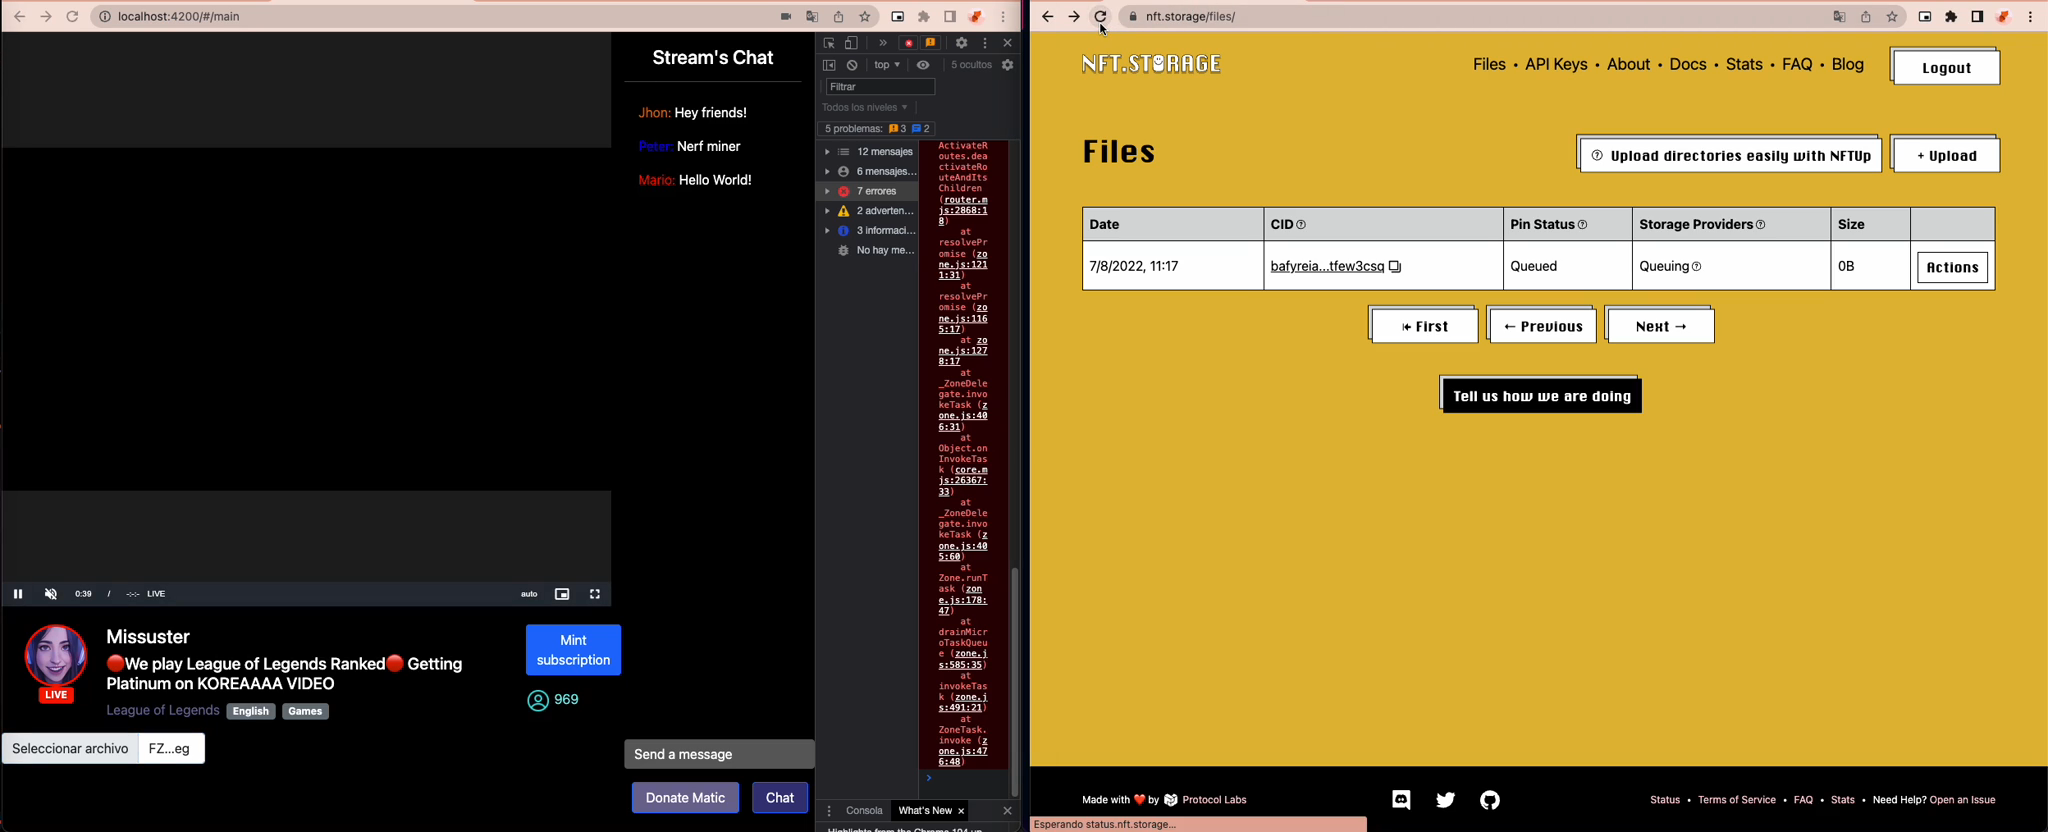This screenshot has width=2048, height=832.
Task: Click the 5 problemas issues summary
Action: (877, 129)
